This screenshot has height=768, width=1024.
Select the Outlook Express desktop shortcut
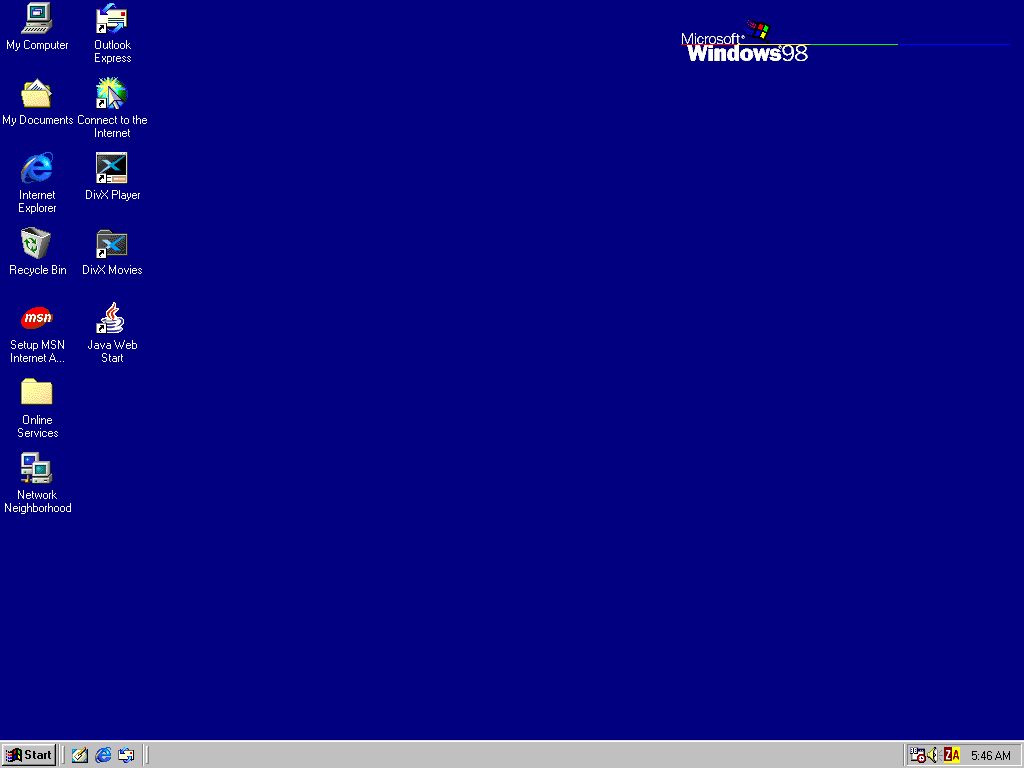pos(112,18)
